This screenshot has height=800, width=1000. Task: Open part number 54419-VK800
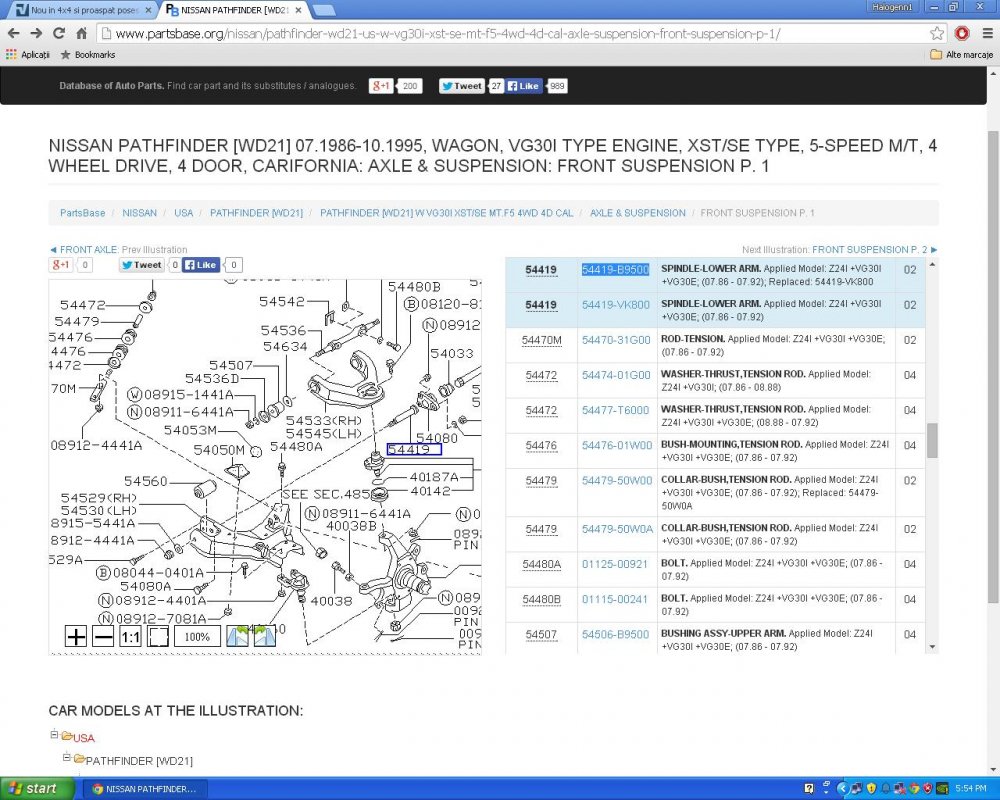(615, 305)
